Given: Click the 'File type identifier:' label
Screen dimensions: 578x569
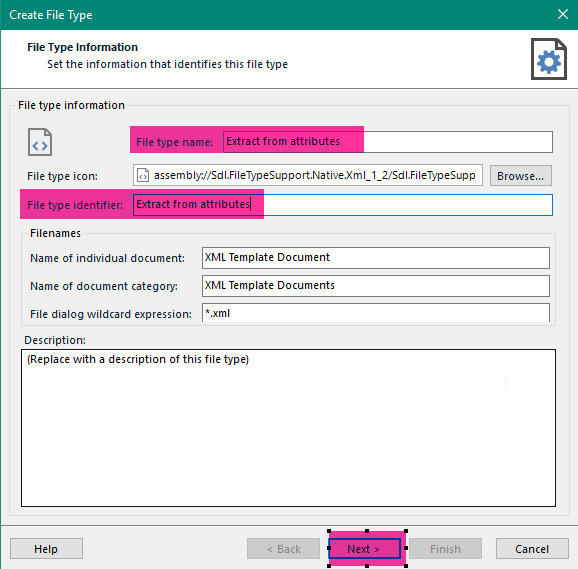Looking at the screenshot, I should (75, 205).
